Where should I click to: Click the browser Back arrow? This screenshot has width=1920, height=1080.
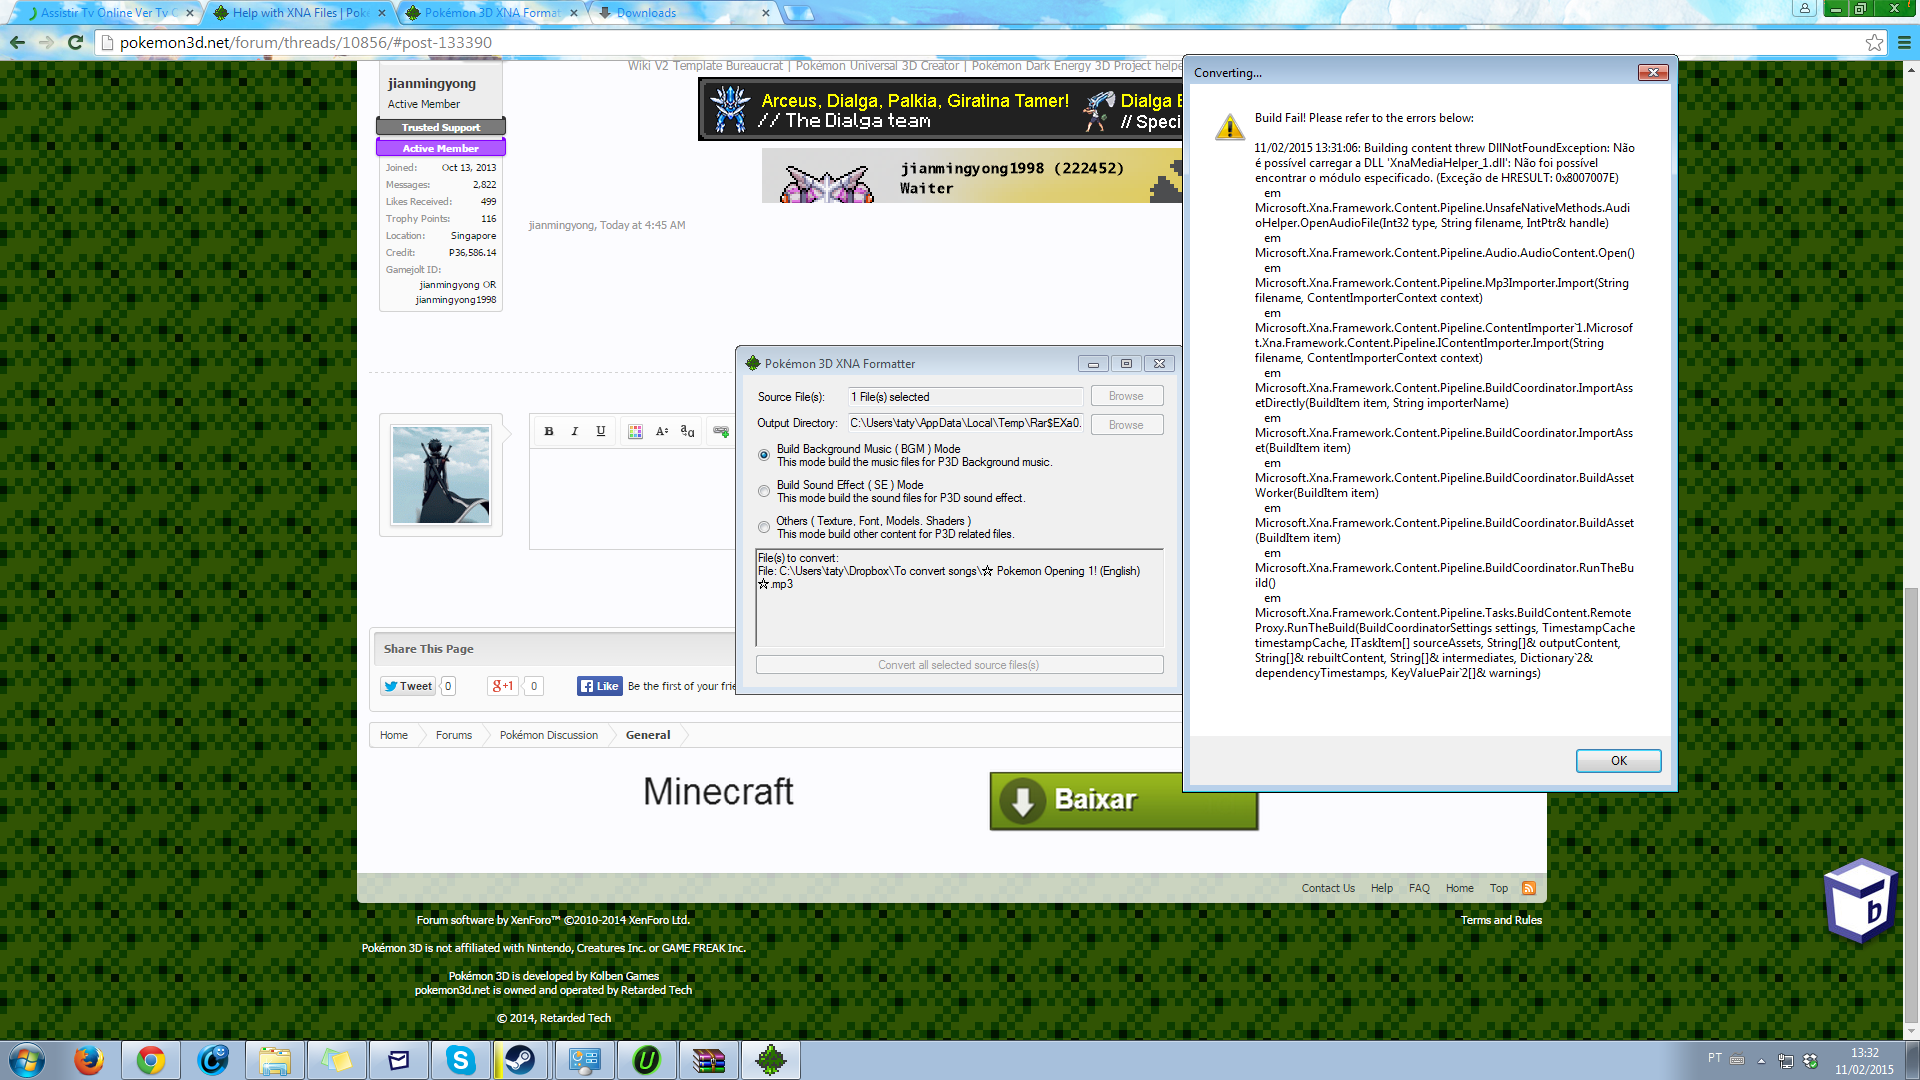click(x=17, y=42)
